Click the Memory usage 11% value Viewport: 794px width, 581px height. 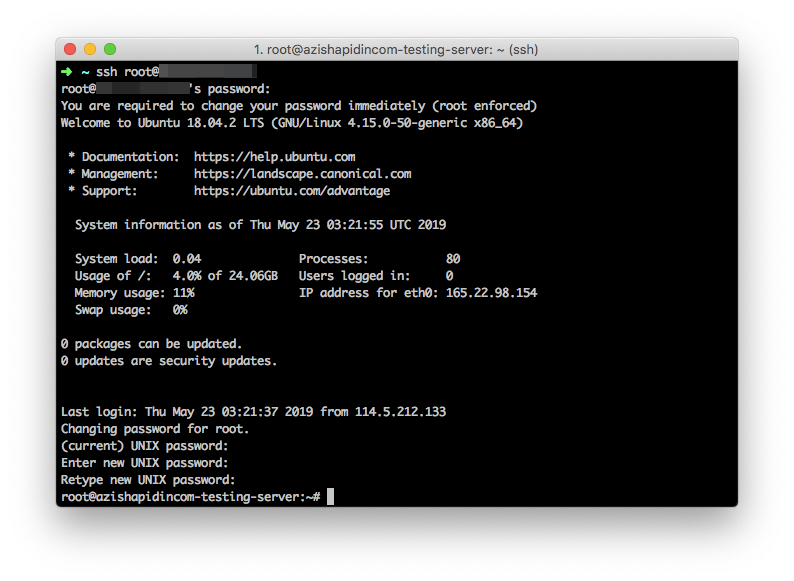tap(183, 293)
